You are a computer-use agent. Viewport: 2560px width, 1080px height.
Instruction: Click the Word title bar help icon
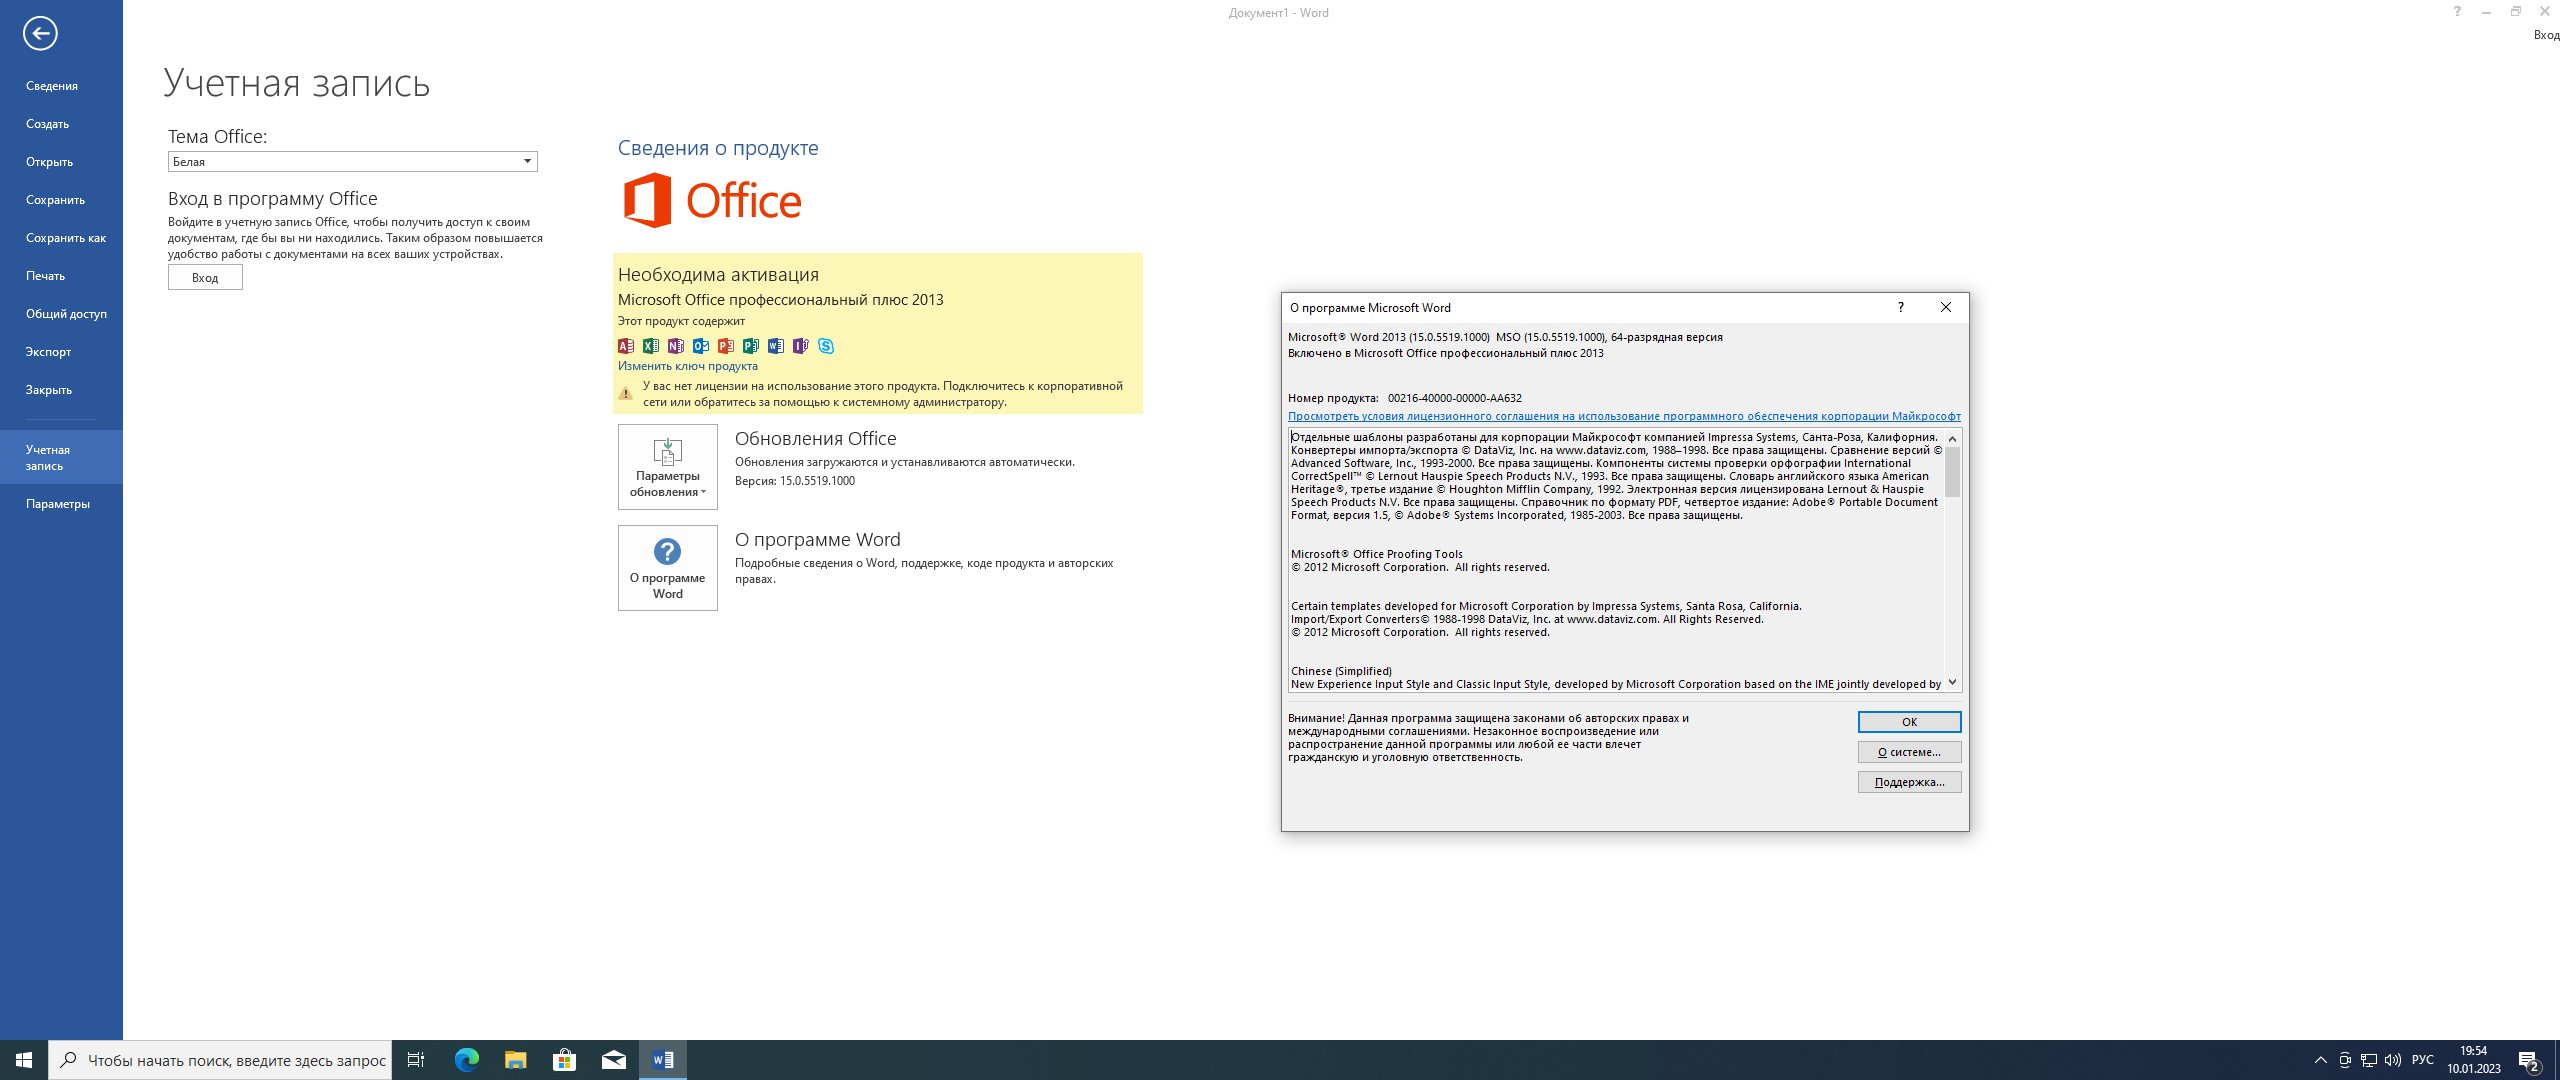(2457, 12)
